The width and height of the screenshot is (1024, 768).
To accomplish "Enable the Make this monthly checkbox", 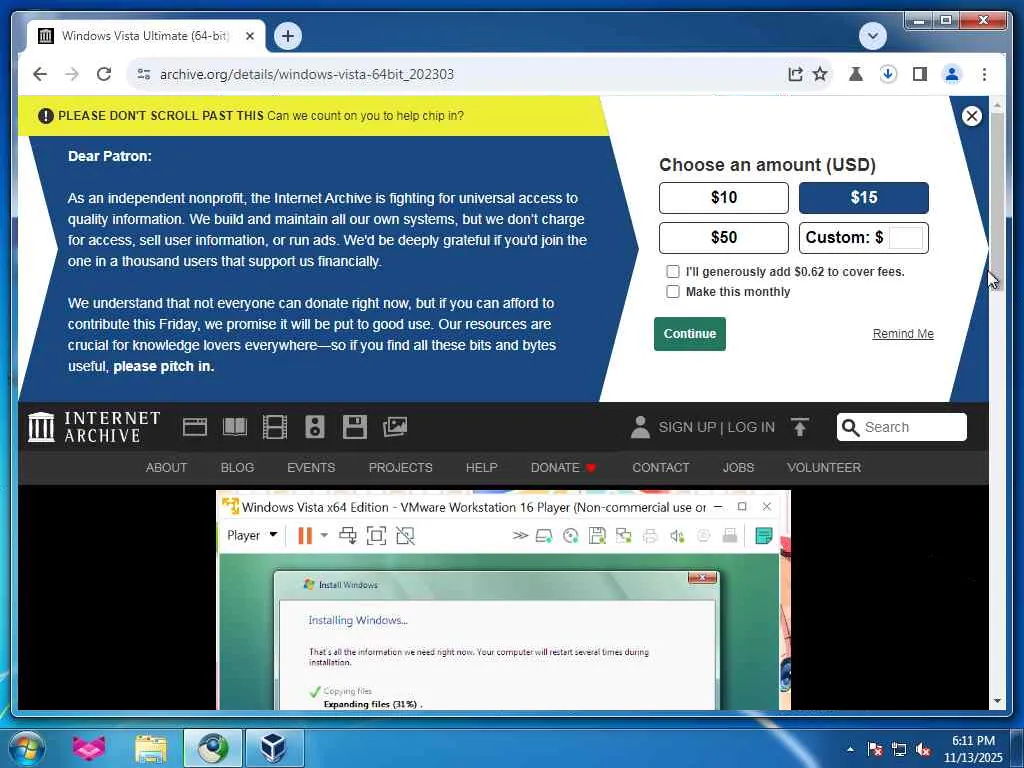I will pos(673,292).
